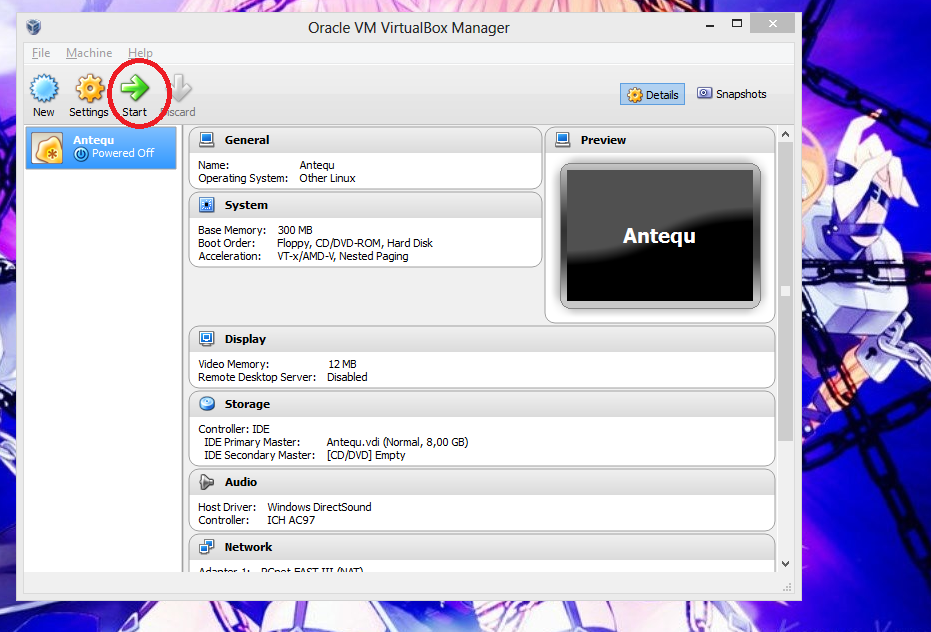Click the details pane scroll down arrow
The width and height of the screenshot is (931, 632).
pos(786,564)
